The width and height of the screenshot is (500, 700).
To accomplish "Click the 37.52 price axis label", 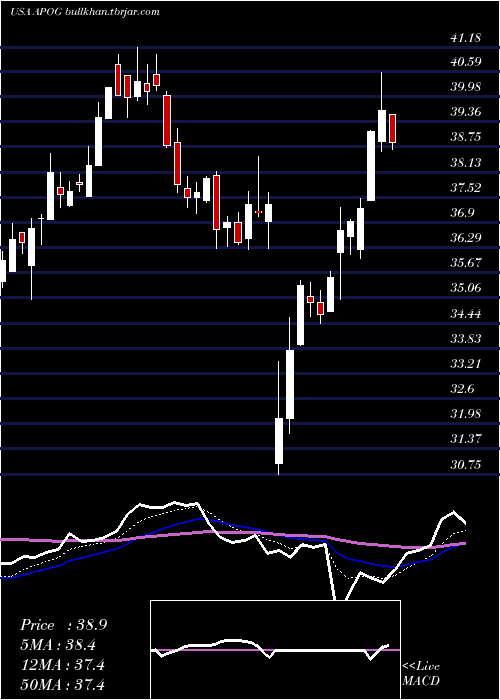I will [466, 188].
